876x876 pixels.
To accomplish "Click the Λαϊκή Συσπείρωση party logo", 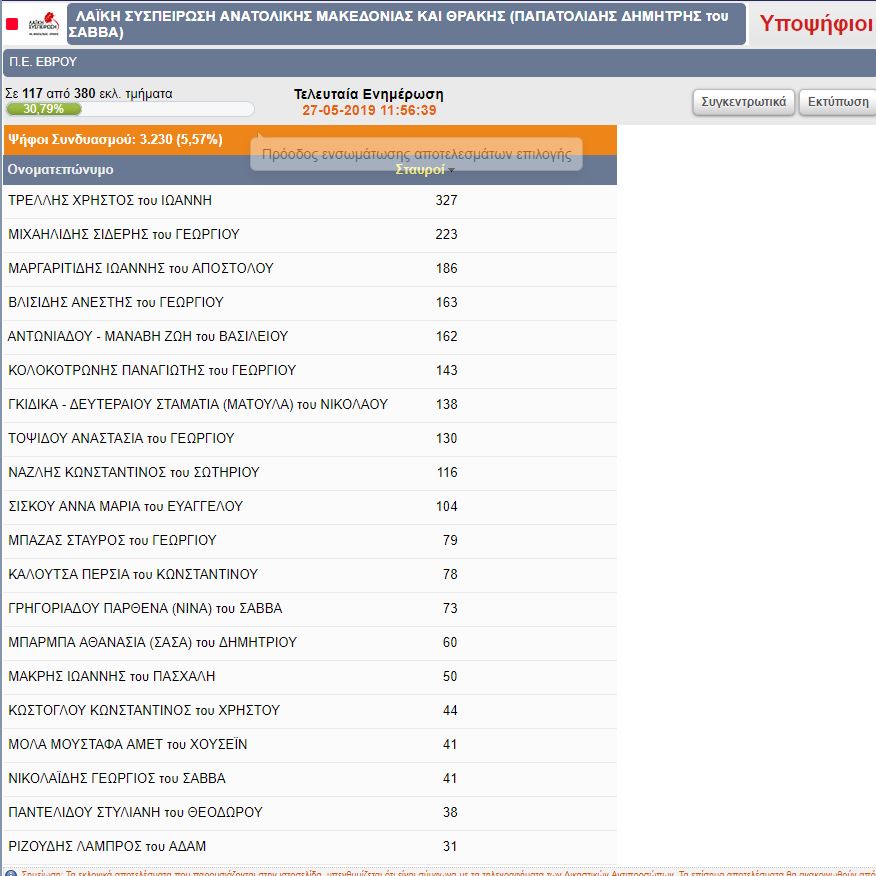I will (x=44, y=24).
